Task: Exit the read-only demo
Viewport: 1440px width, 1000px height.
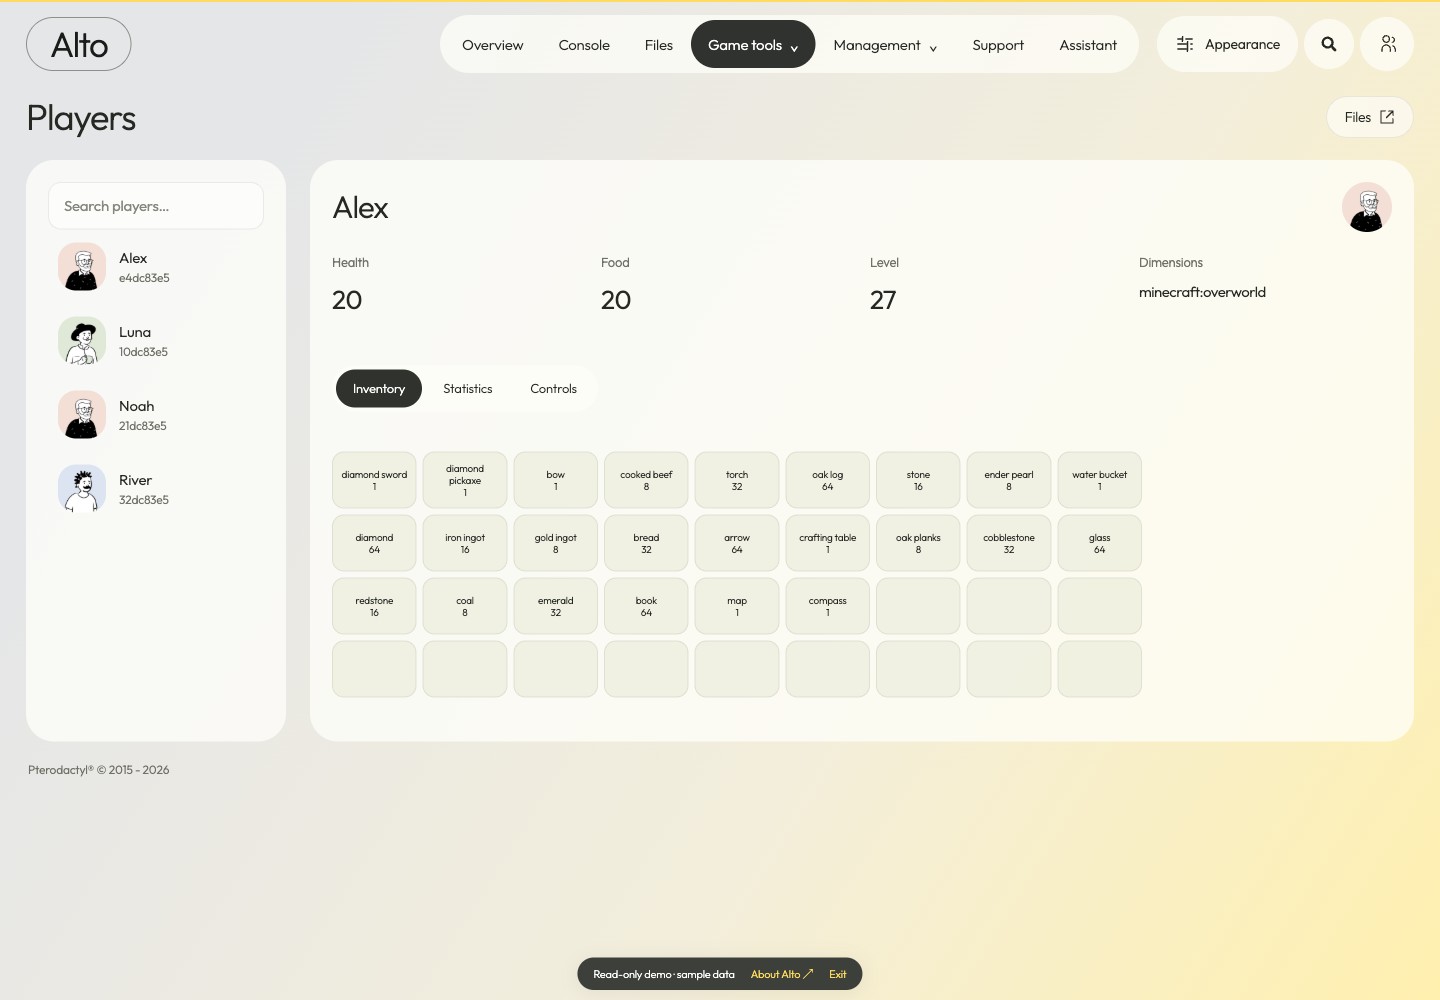Action: 838,974
